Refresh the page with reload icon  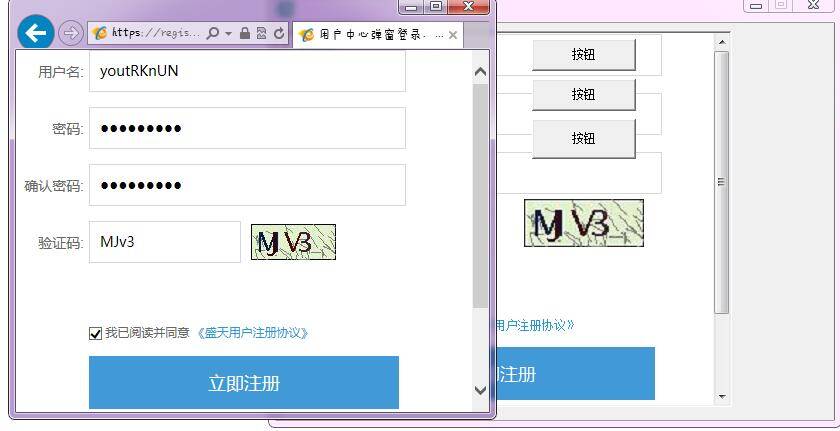click(x=279, y=33)
